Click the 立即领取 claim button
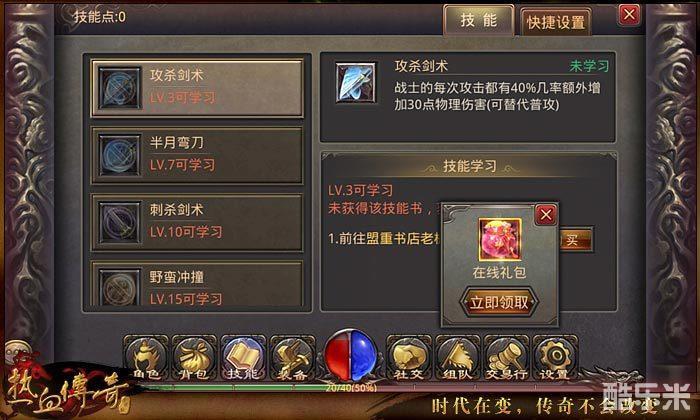This screenshot has height=420, width=700. point(499,303)
